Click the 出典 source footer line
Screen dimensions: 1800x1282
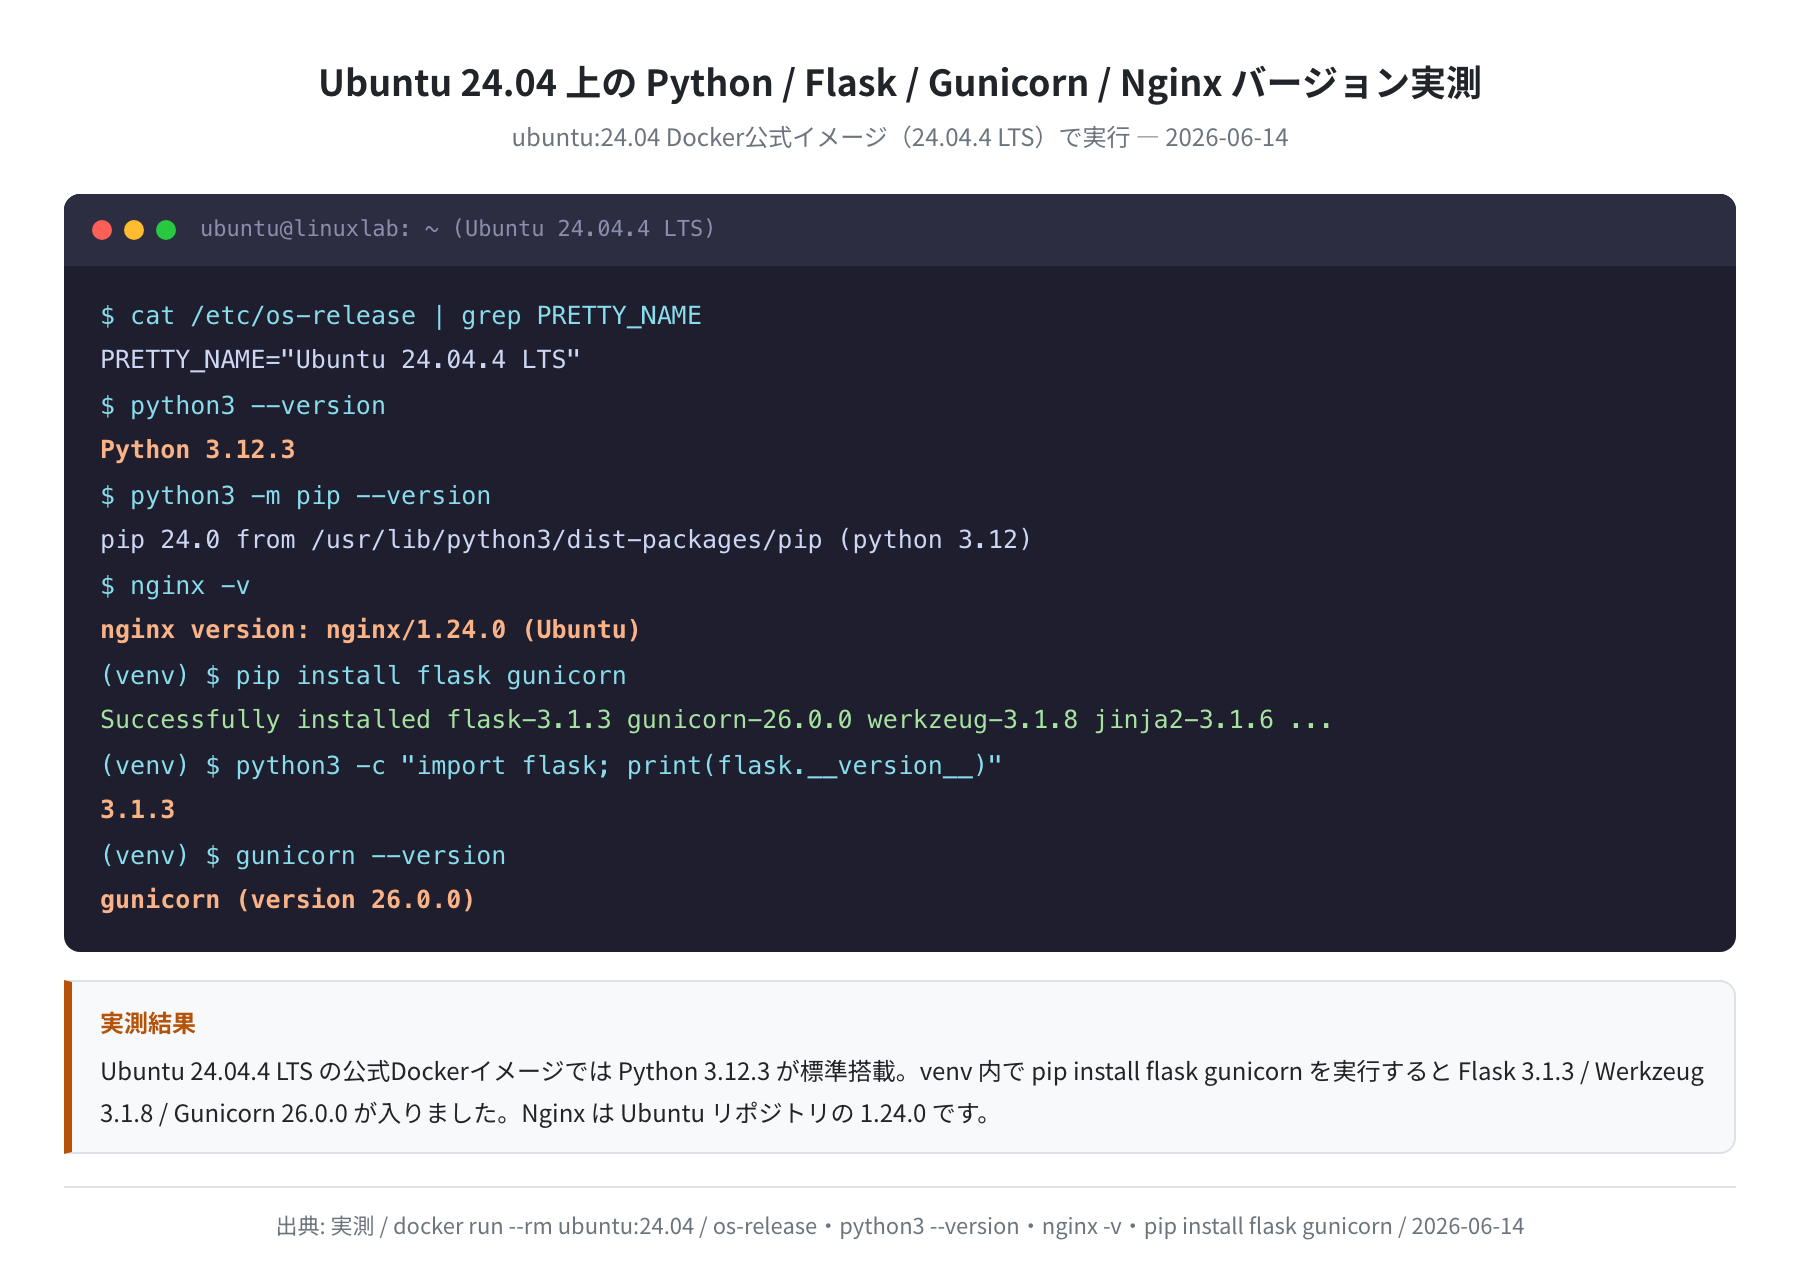click(900, 1226)
